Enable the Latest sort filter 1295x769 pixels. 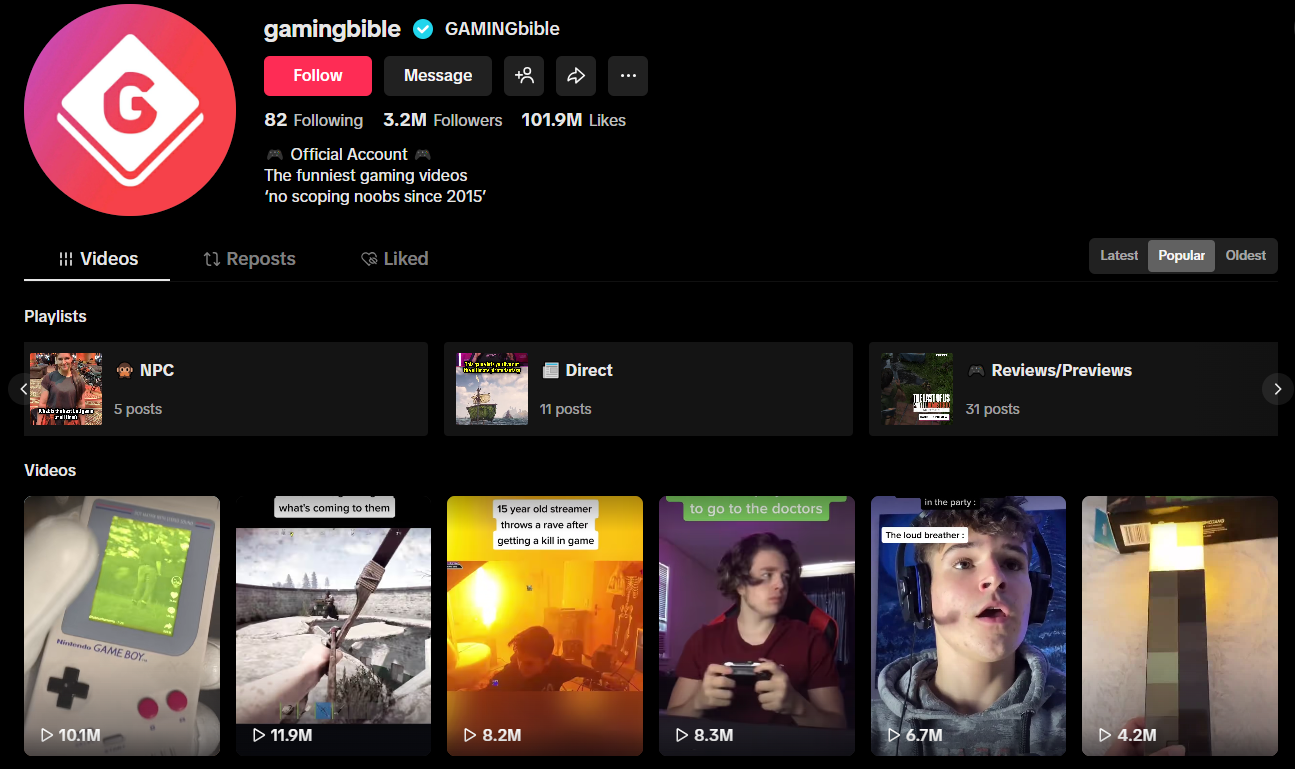pos(1119,255)
